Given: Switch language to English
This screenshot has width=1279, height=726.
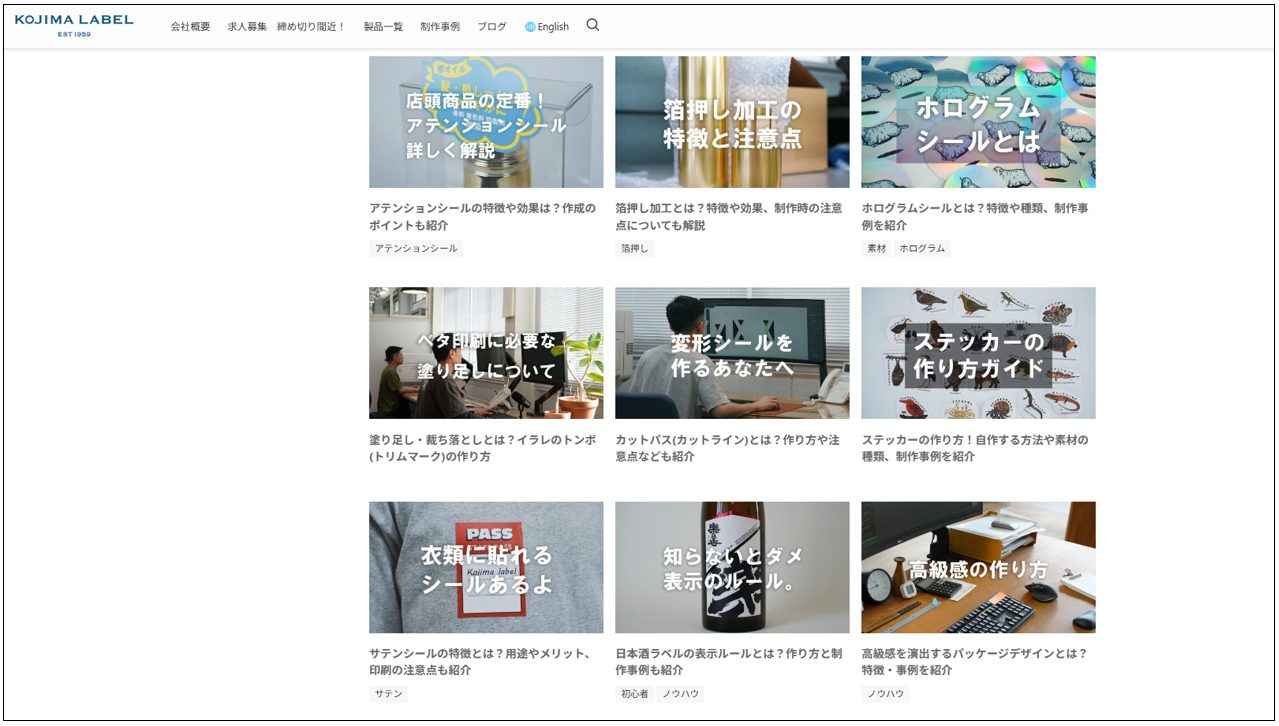Looking at the screenshot, I should click(x=547, y=27).
